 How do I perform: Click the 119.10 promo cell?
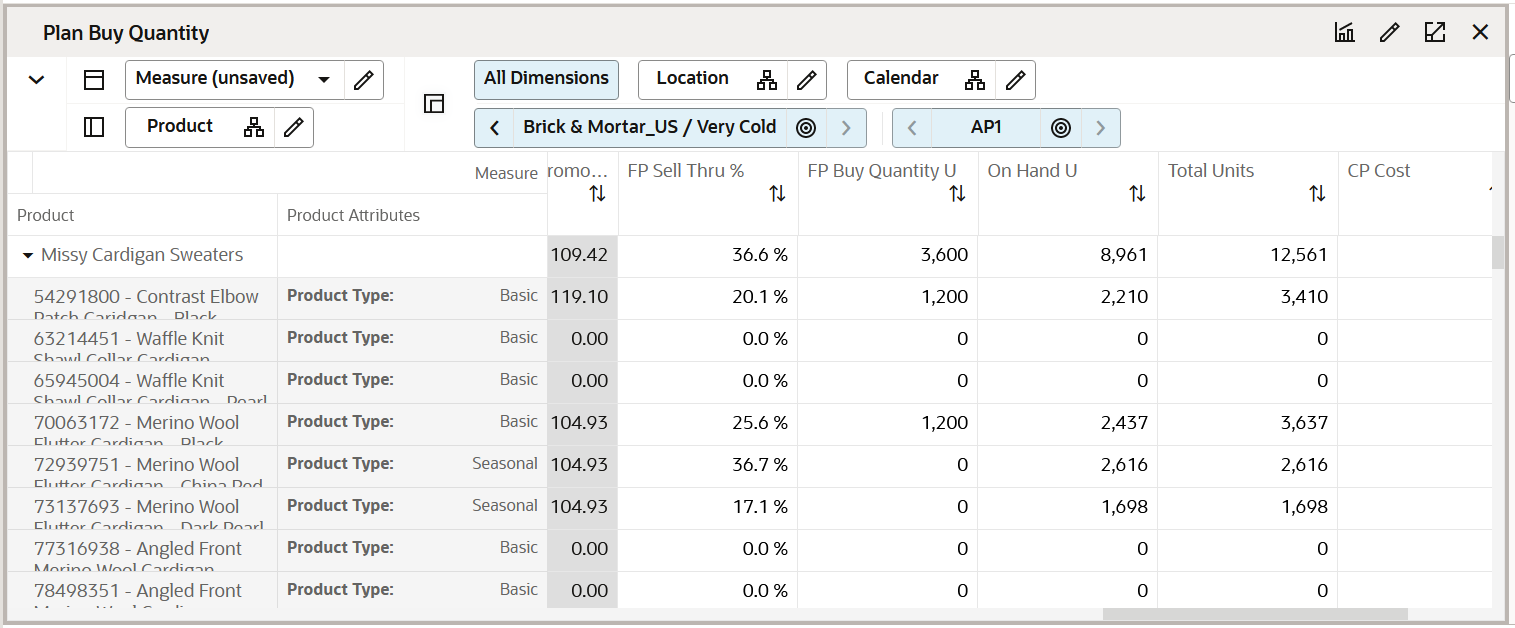click(582, 298)
